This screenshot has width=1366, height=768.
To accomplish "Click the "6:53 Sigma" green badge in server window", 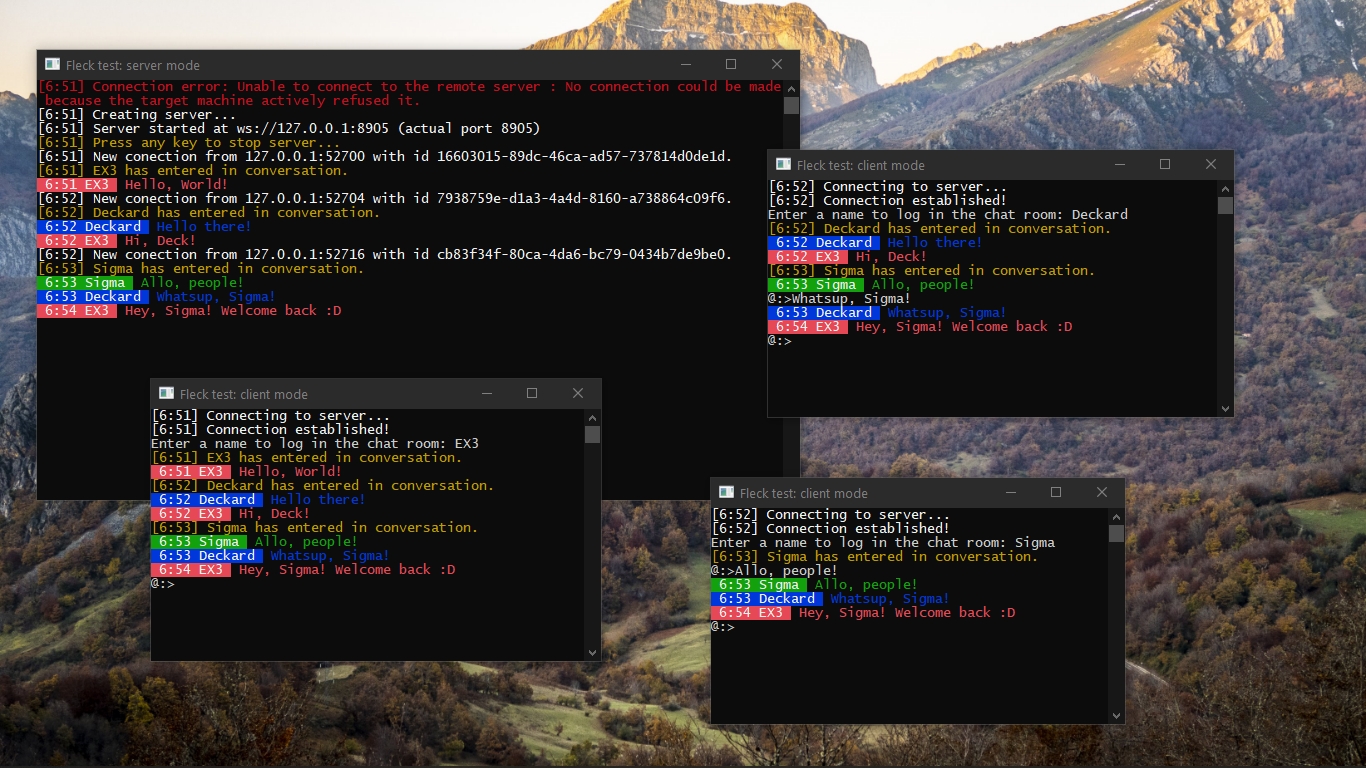I will click(84, 283).
